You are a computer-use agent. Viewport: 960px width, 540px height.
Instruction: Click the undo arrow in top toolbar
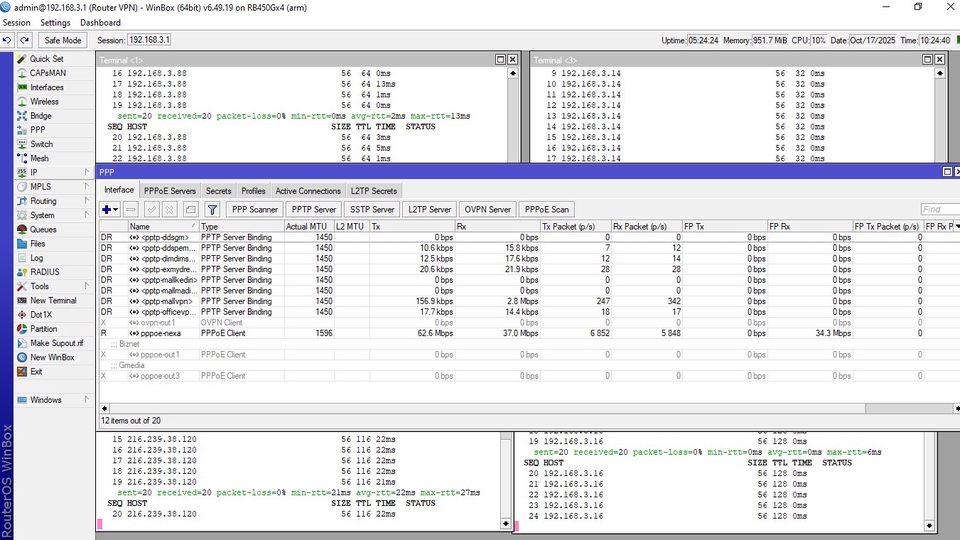click(8, 40)
